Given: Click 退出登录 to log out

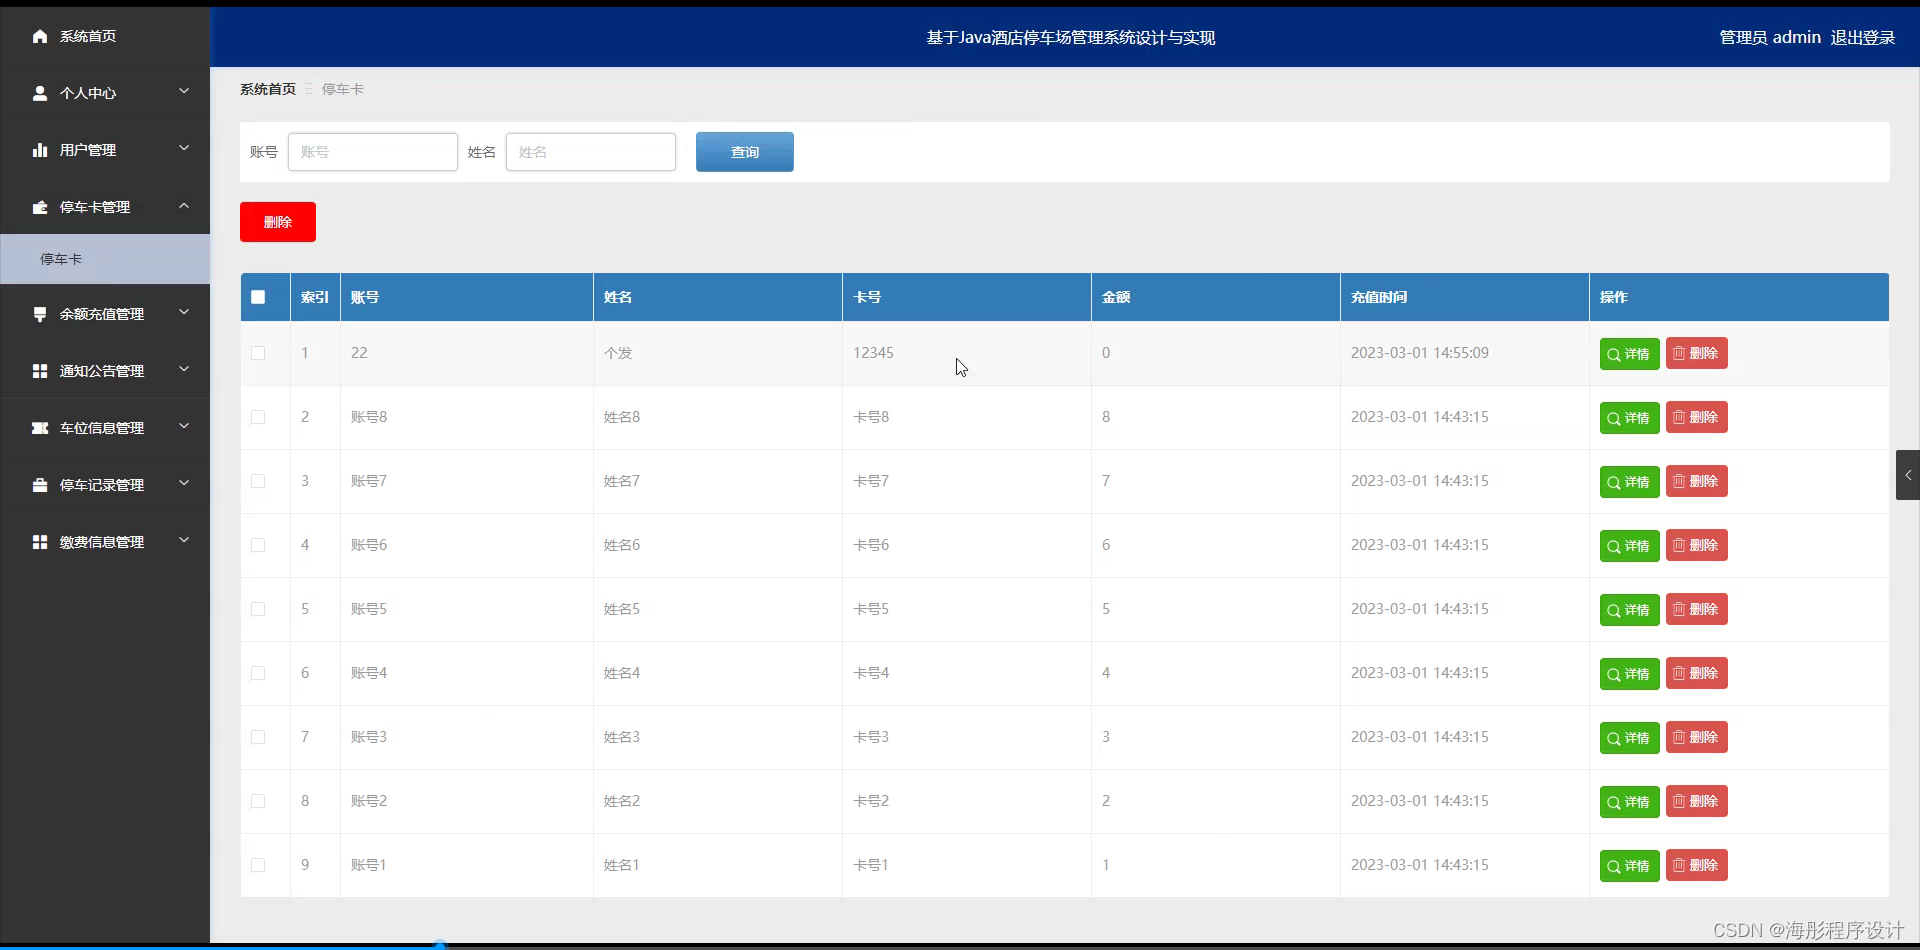Looking at the screenshot, I should click(1863, 37).
